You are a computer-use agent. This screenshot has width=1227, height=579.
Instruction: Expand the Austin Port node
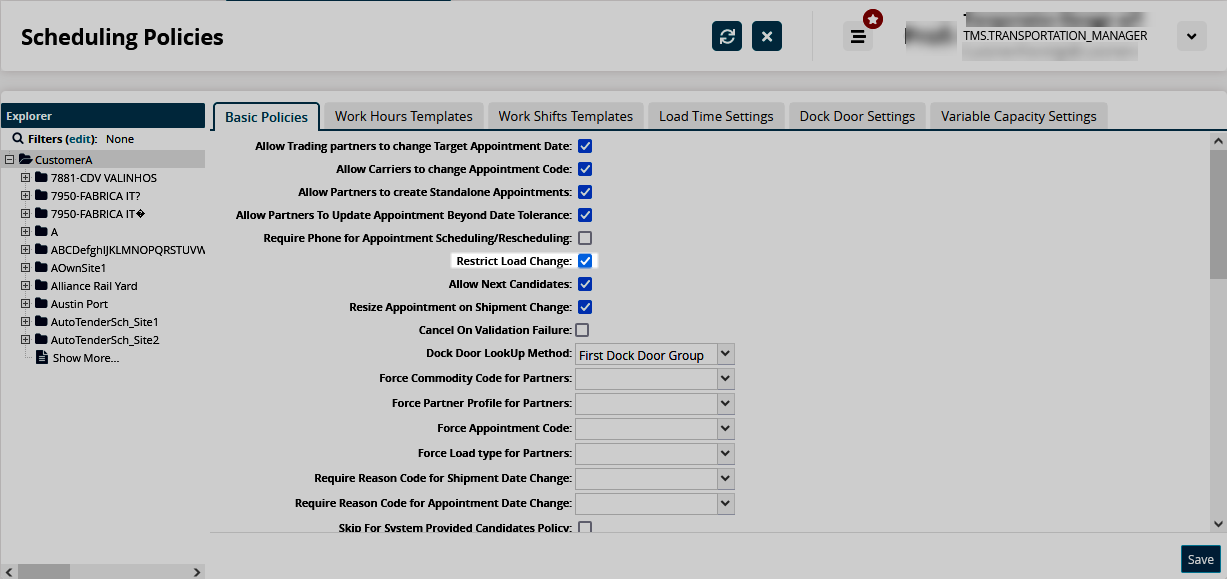[x=25, y=304]
